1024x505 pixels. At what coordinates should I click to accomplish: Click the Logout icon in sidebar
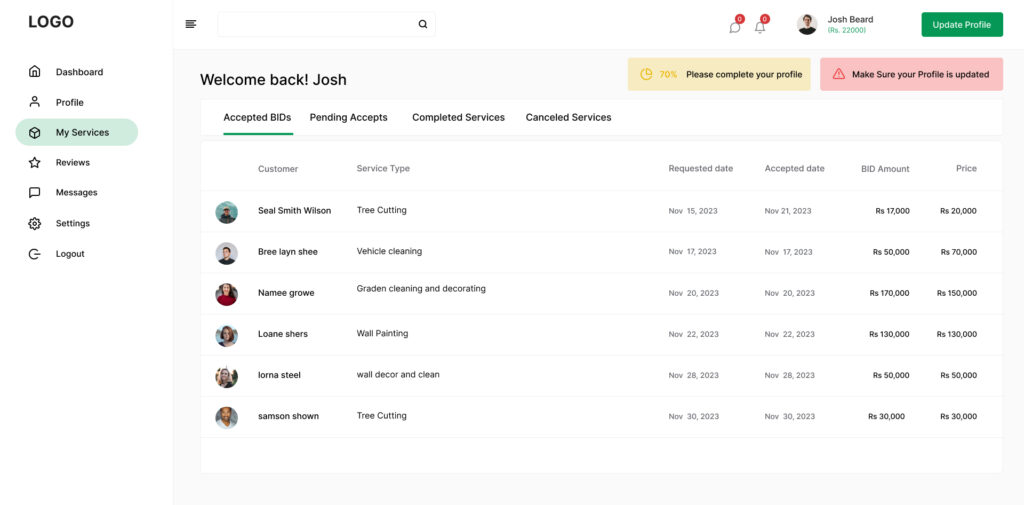click(x=35, y=253)
